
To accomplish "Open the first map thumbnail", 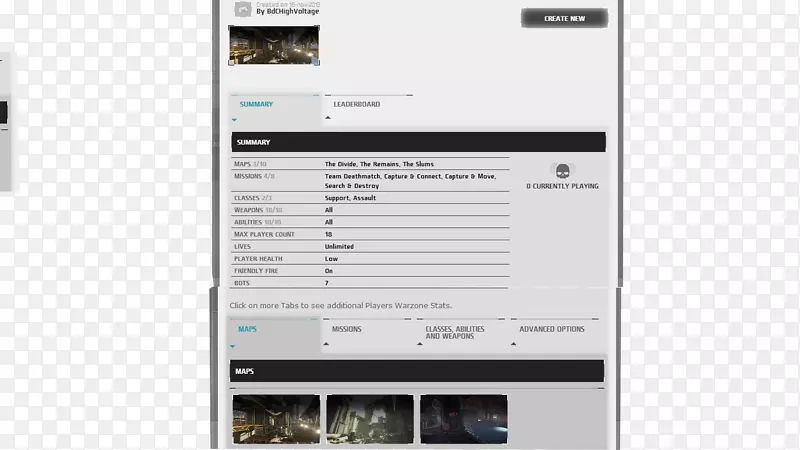I will [x=276, y=419].
